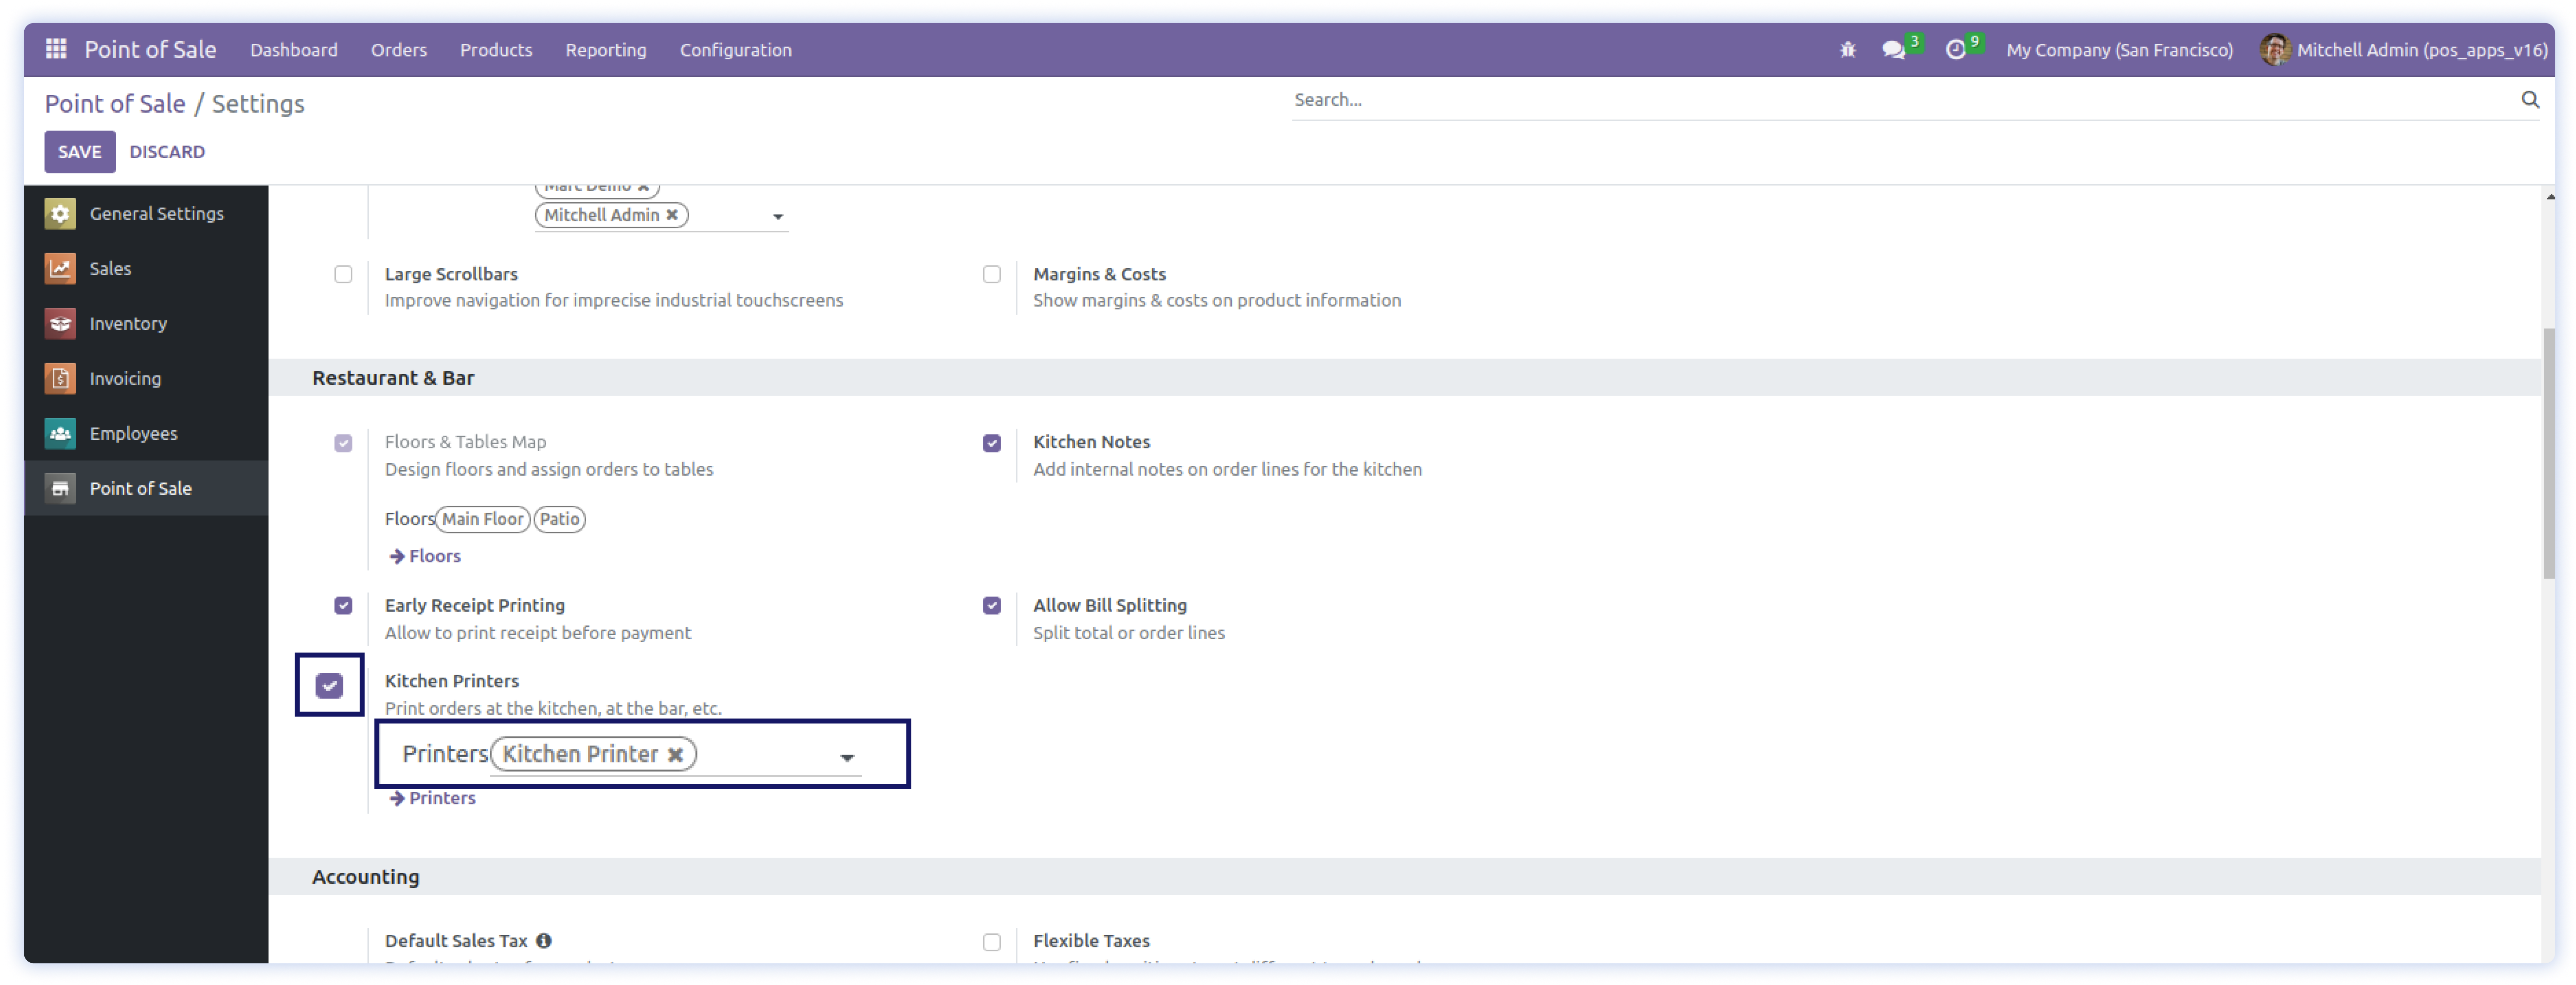
Task: Click the Point of Sale breadcrumb
Action: pos(115,104)
